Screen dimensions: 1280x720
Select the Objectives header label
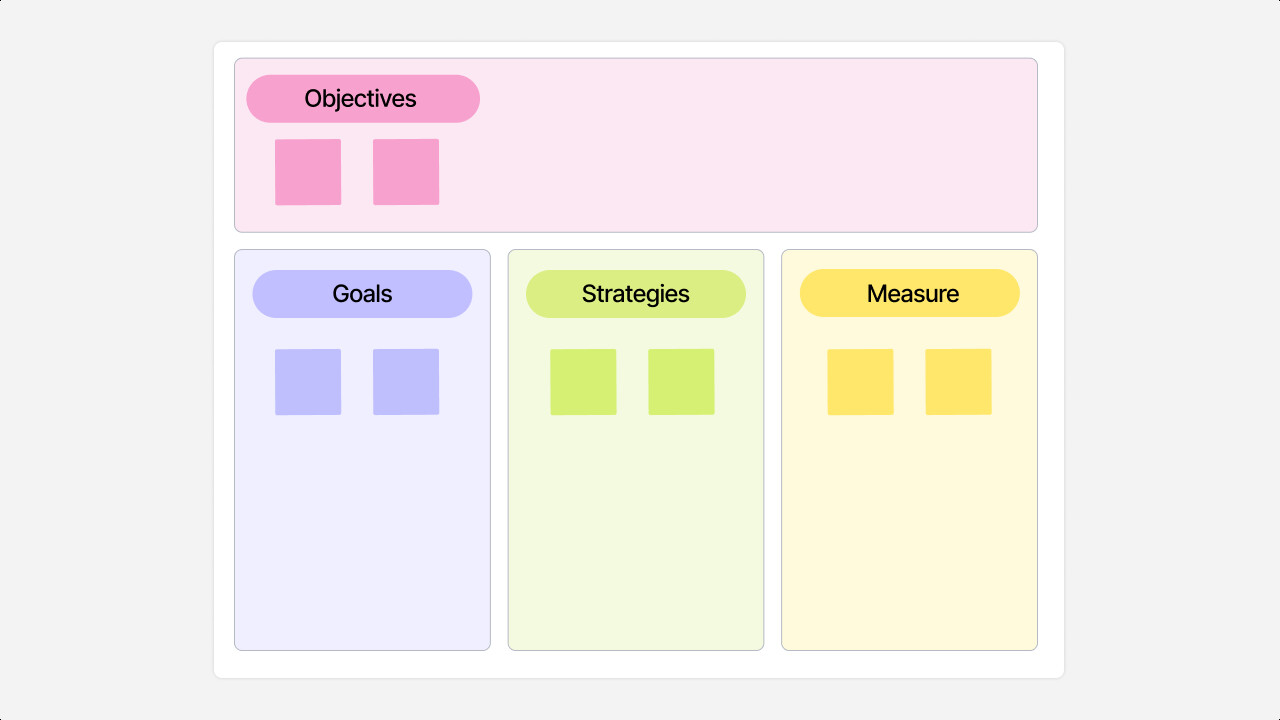click(x=362, y=99)
